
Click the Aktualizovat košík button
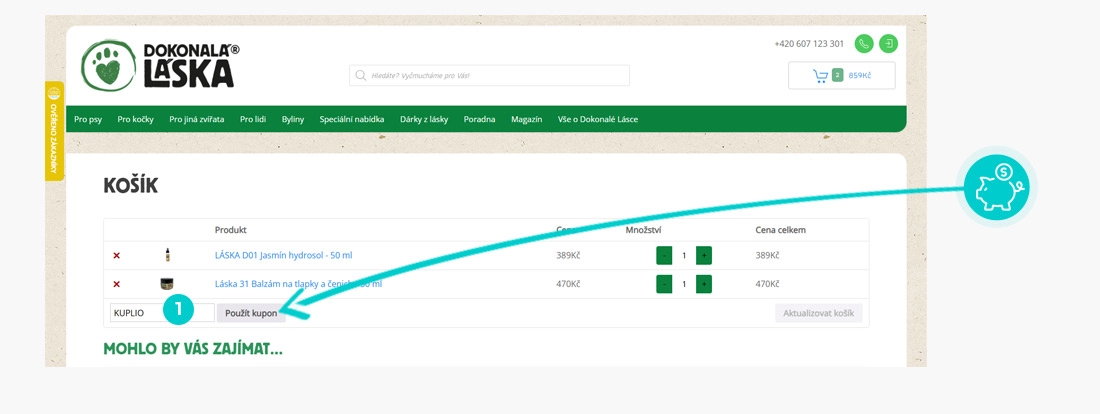(819, 313)
